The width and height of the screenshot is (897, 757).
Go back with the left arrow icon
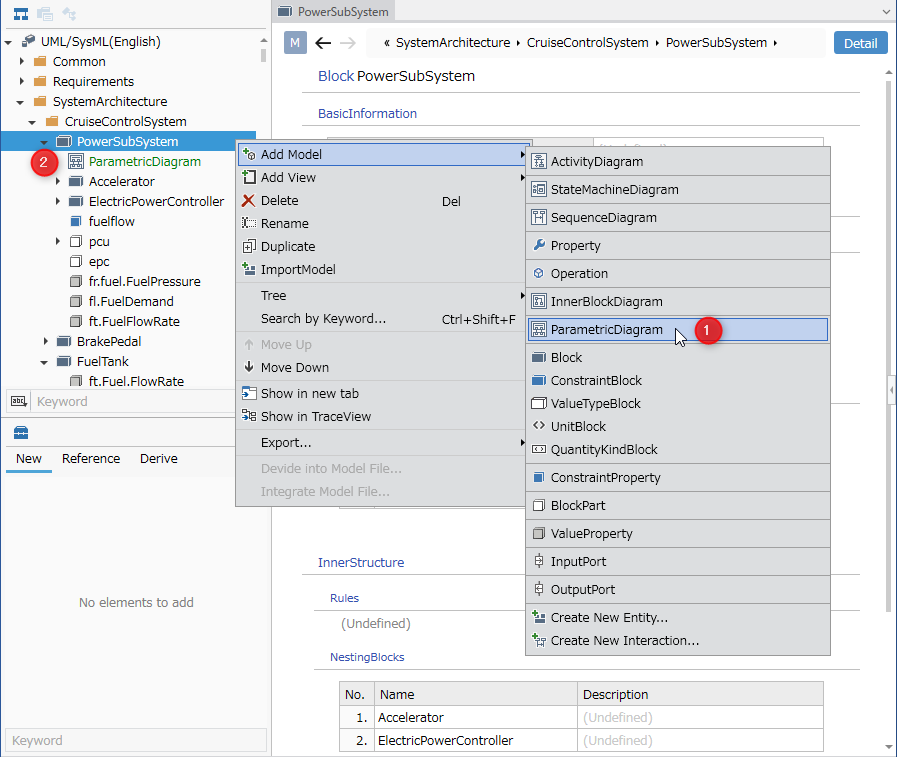click(323, 43)
